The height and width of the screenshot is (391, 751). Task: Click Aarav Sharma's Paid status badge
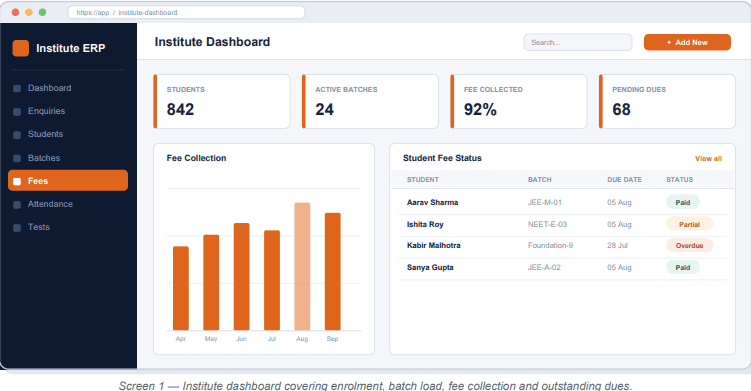pyautogui.click(x=683, y=202)
